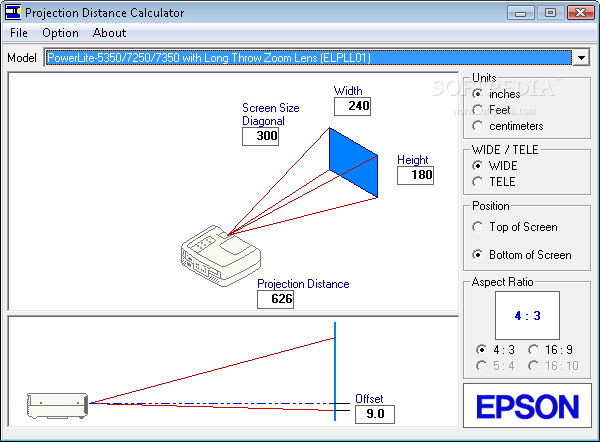Choose the TELE lens setting
Screen dimensions: 600x442
tap(494, 182)
